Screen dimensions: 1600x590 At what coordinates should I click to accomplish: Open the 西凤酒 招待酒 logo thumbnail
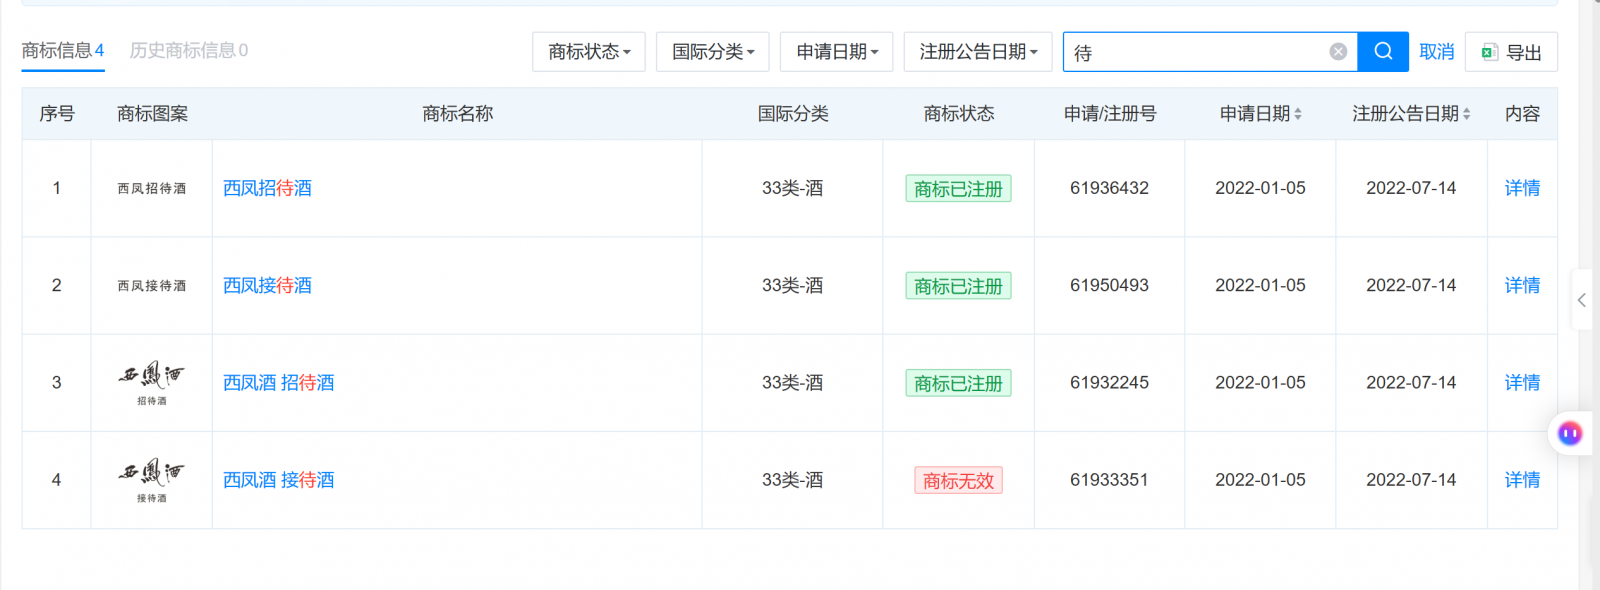(x=152, y=383)
